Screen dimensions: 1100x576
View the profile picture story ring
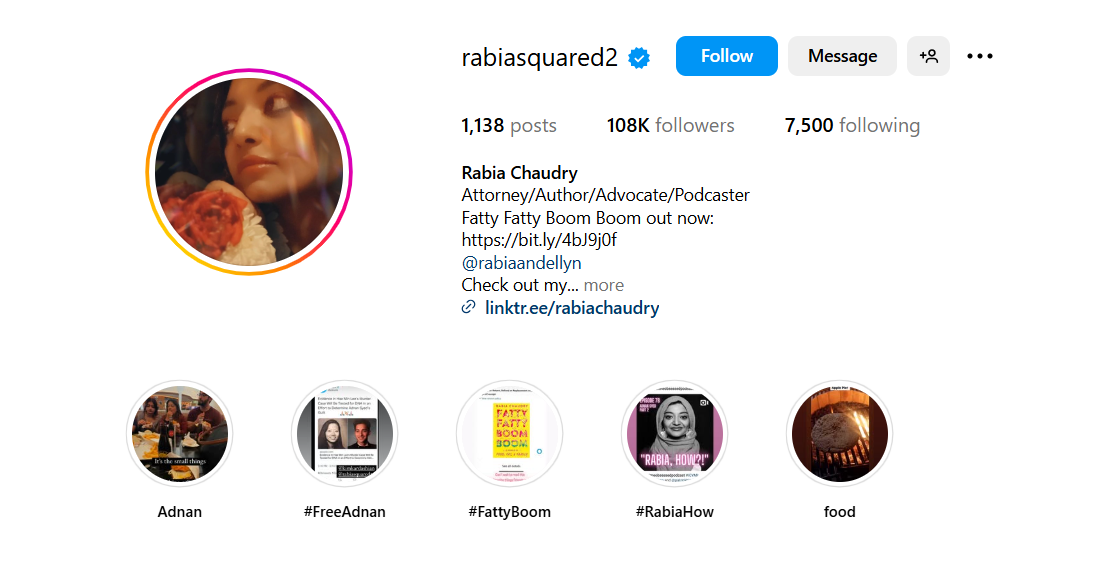249,172
